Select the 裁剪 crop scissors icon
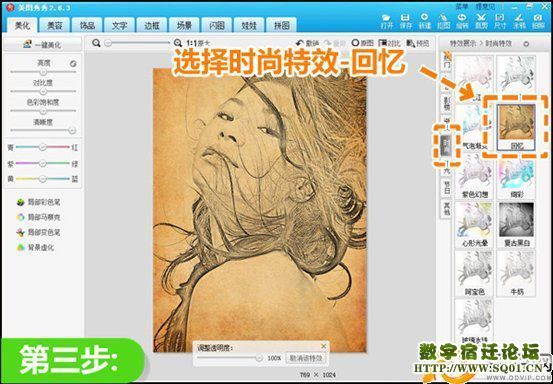The width and height of the screenshot is (553, 384). pyautogui.click(x=480, y=21)
